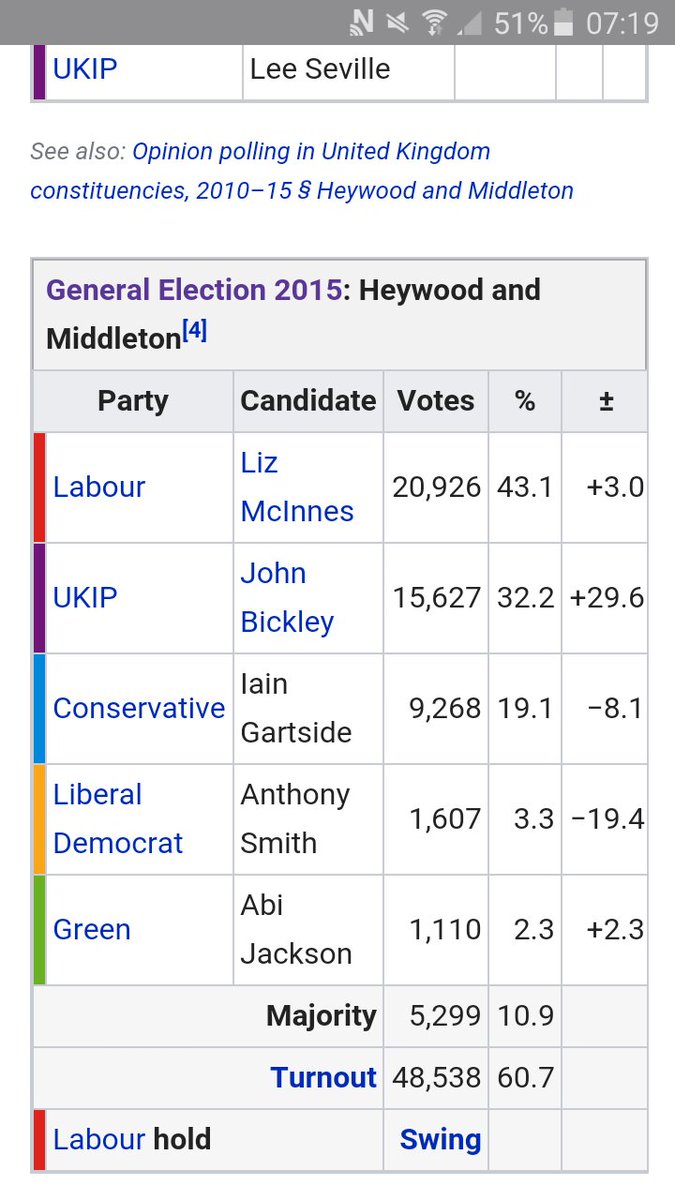Open footnote reference [4]

pos(194,332)
